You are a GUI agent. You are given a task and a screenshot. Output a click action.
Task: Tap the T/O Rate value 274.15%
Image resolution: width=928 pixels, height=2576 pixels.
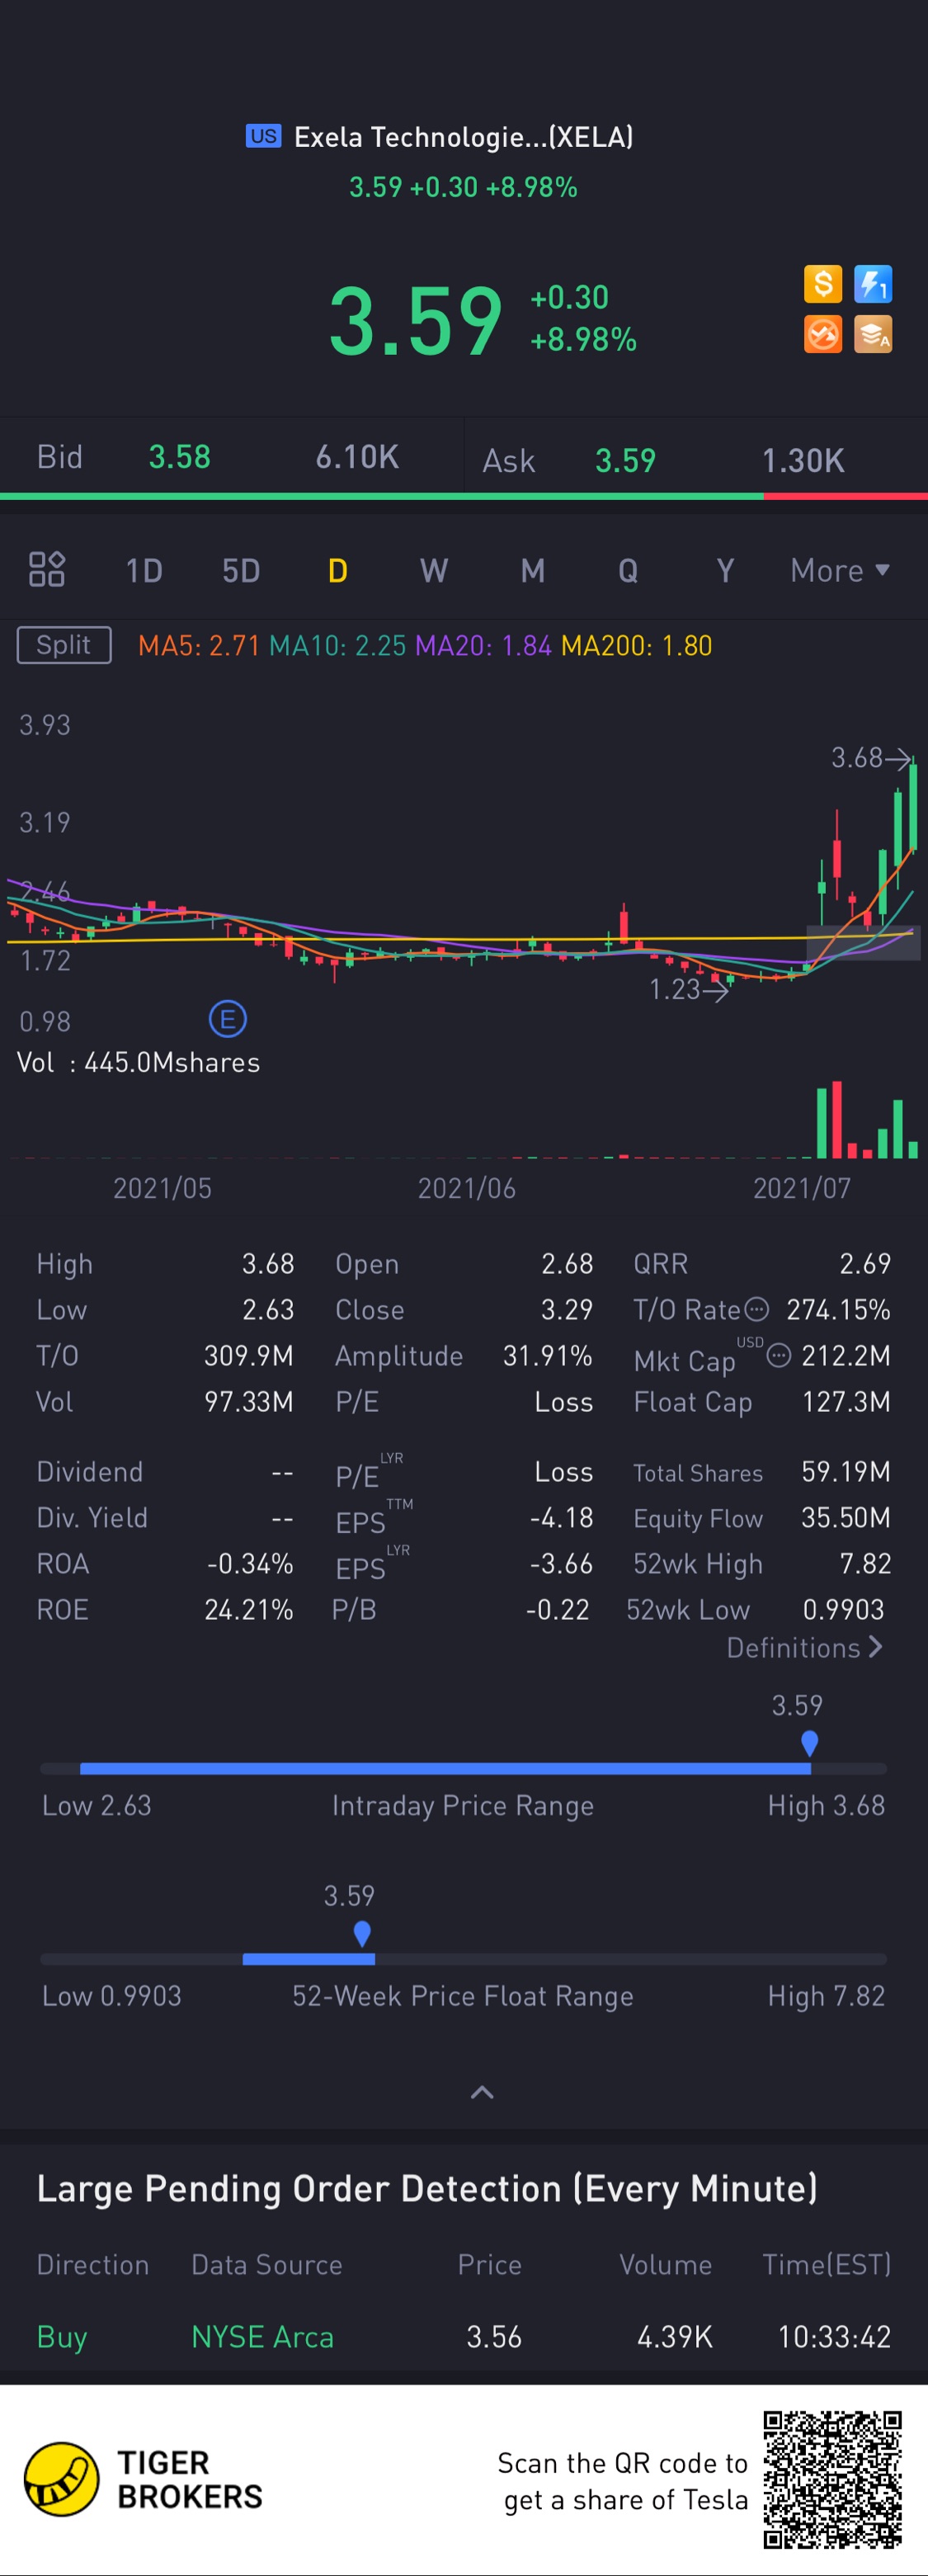838,1309
